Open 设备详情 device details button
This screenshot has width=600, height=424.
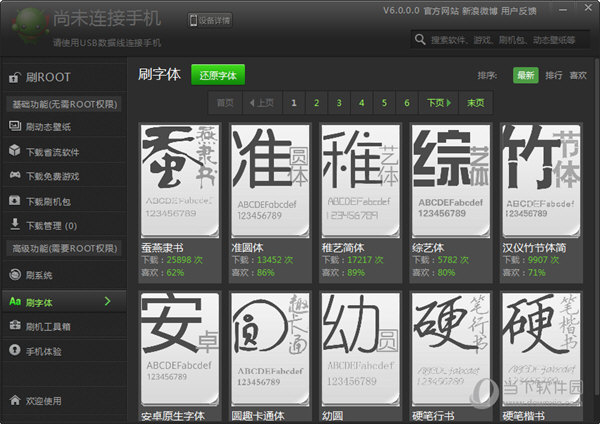click(x=210, y=20)
